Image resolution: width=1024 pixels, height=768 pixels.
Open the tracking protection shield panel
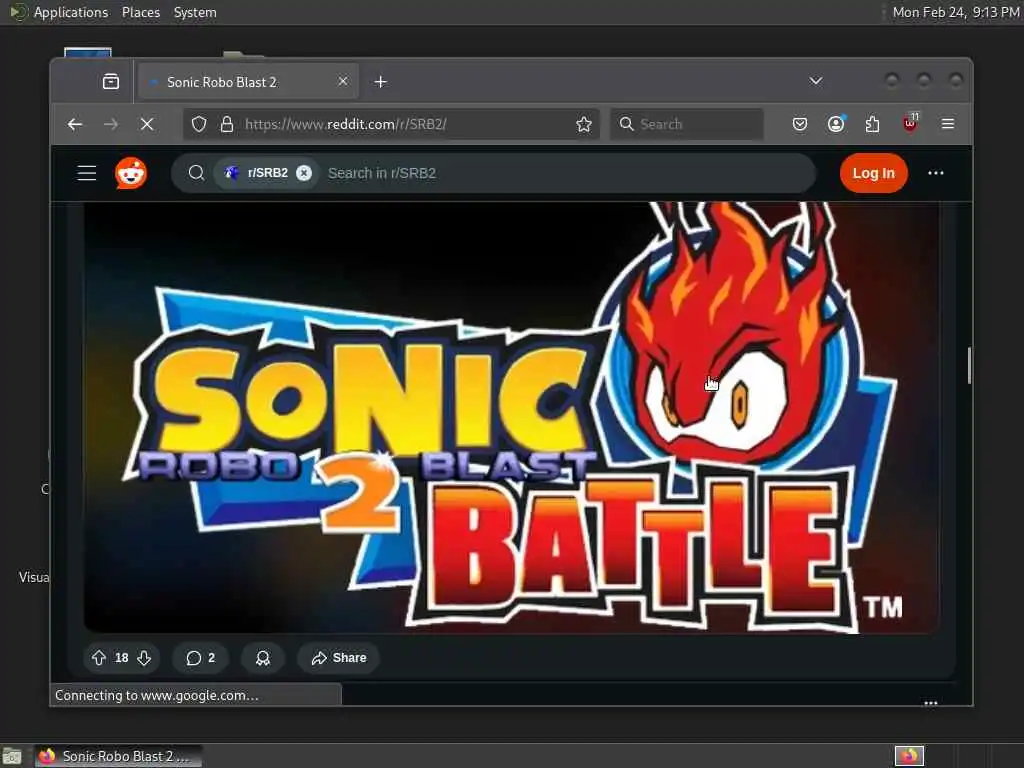[x=199, y=124]
